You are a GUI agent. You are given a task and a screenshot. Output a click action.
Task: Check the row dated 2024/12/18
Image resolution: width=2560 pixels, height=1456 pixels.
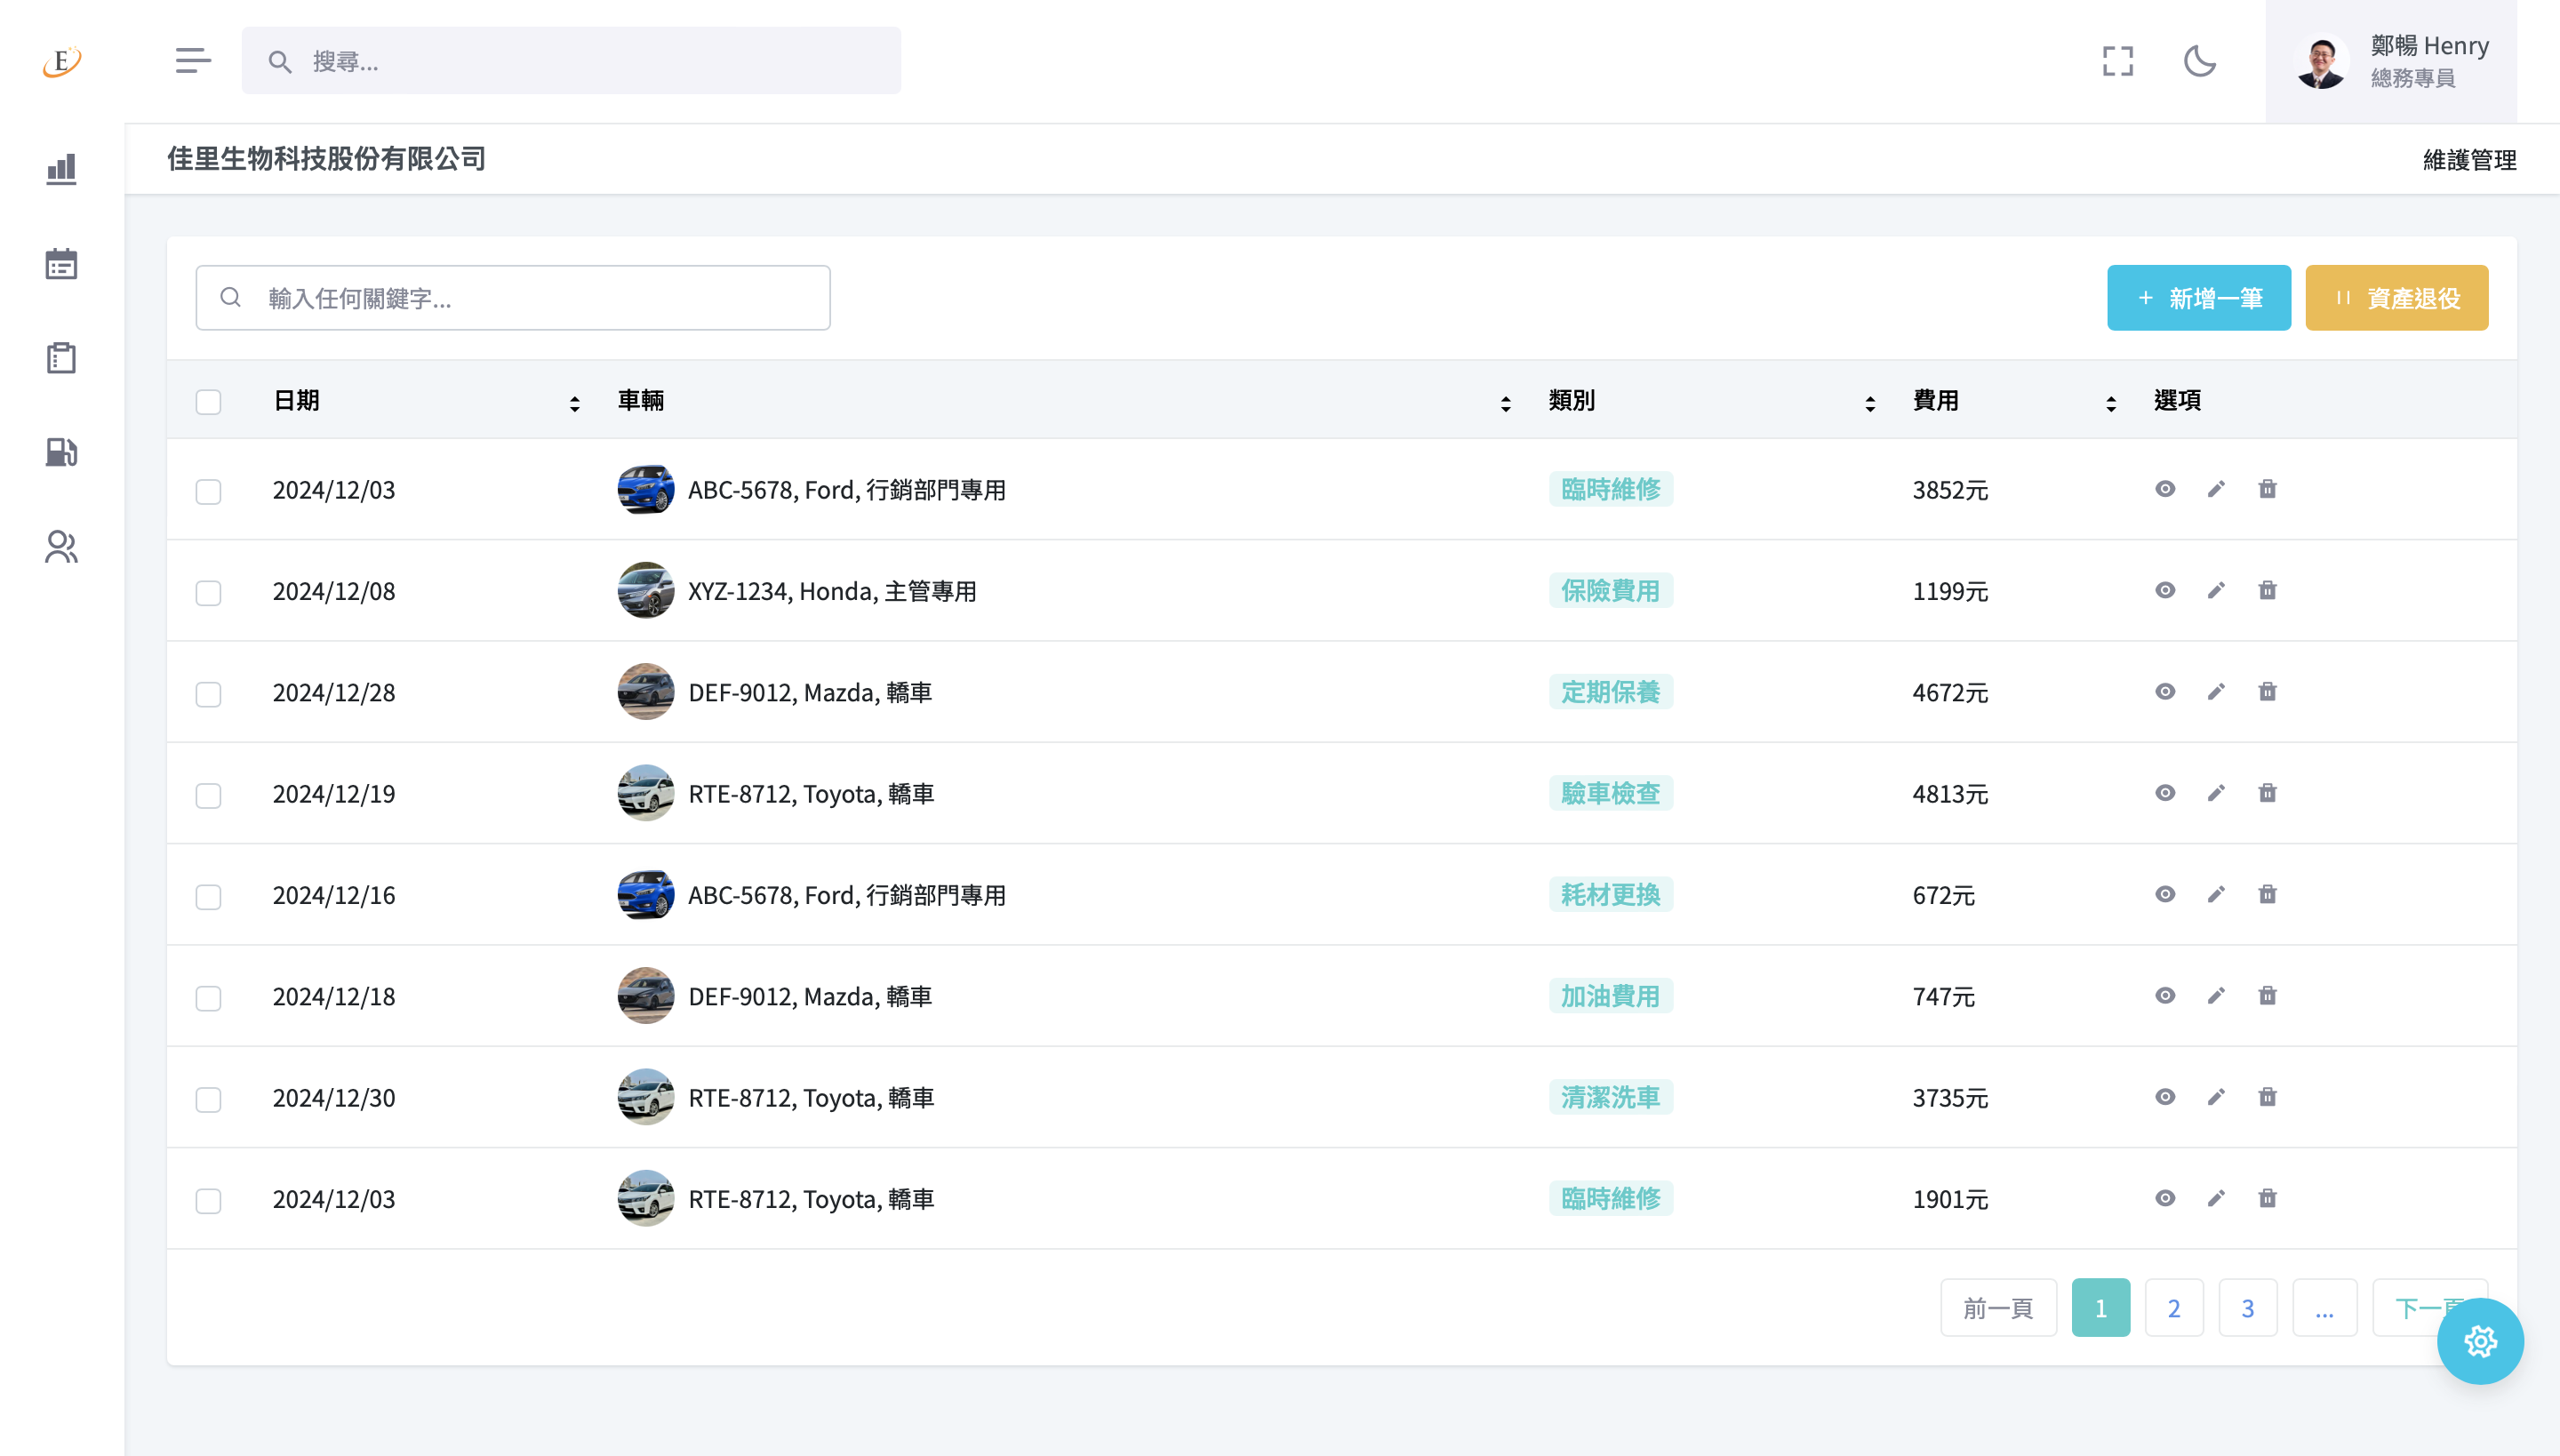point(208,998)
